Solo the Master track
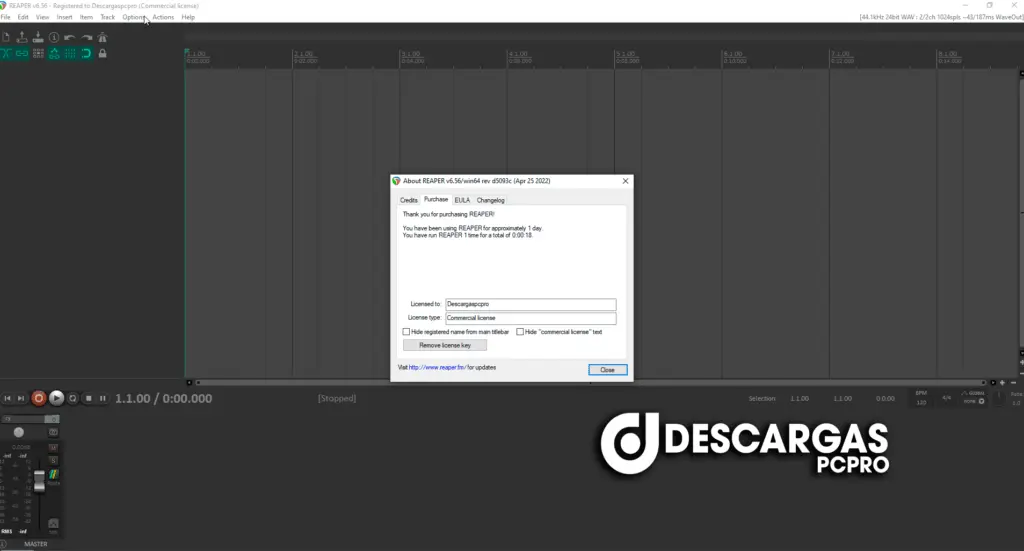 pyautogui.click(x=54, y=461)
